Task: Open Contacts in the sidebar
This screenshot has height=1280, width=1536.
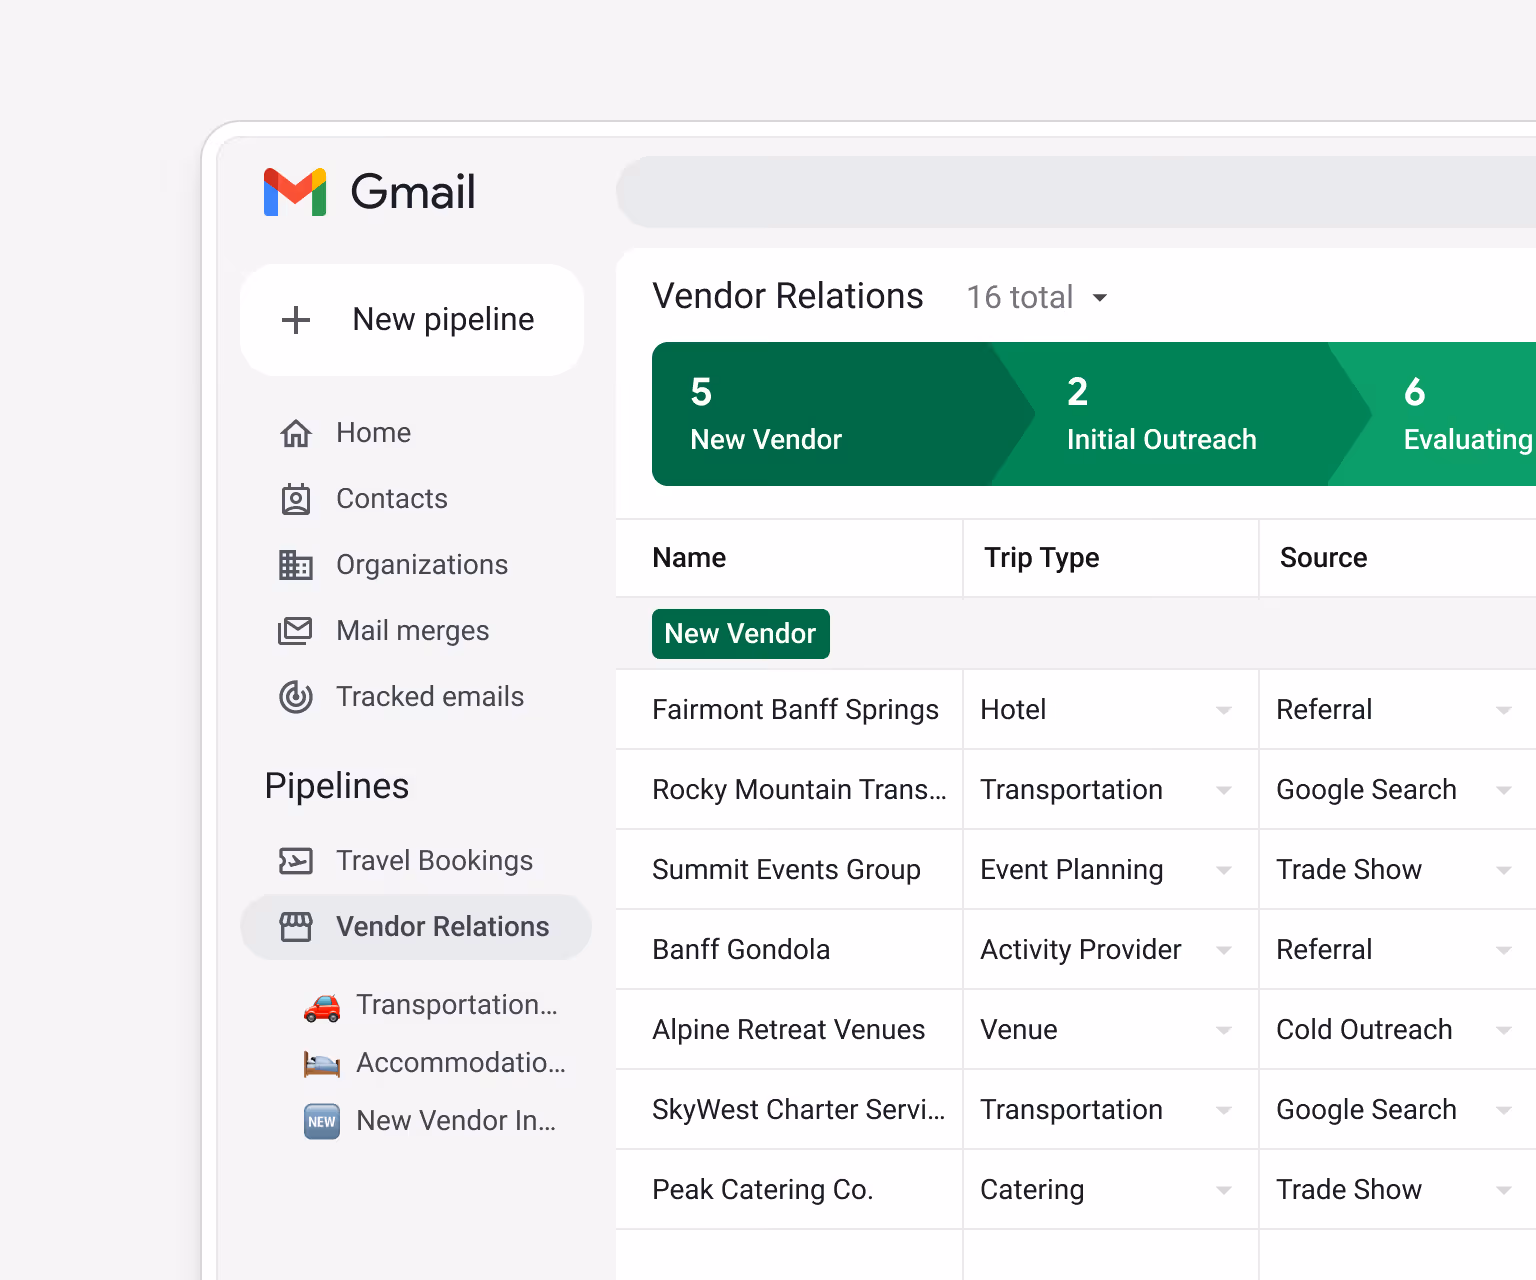Action: click(x=392, y=499)
